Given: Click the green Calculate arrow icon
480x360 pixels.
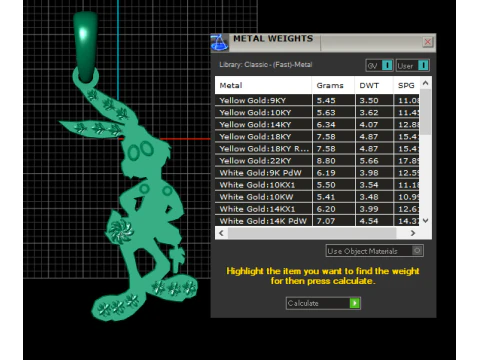Looking at the screenshot, I should (x=355, y=303).
